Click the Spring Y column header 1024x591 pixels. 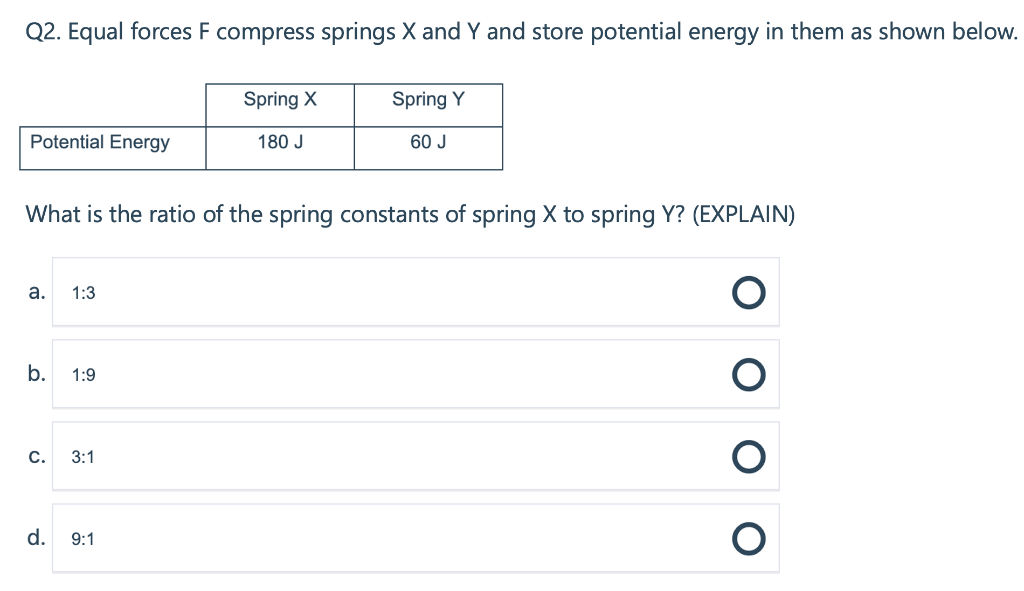[428, 99]
